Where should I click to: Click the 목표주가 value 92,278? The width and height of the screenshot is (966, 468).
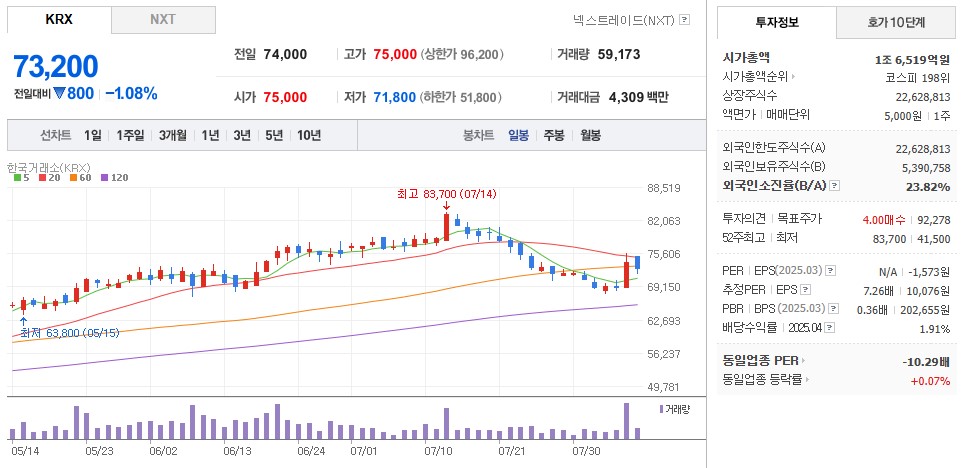point(934,219)
